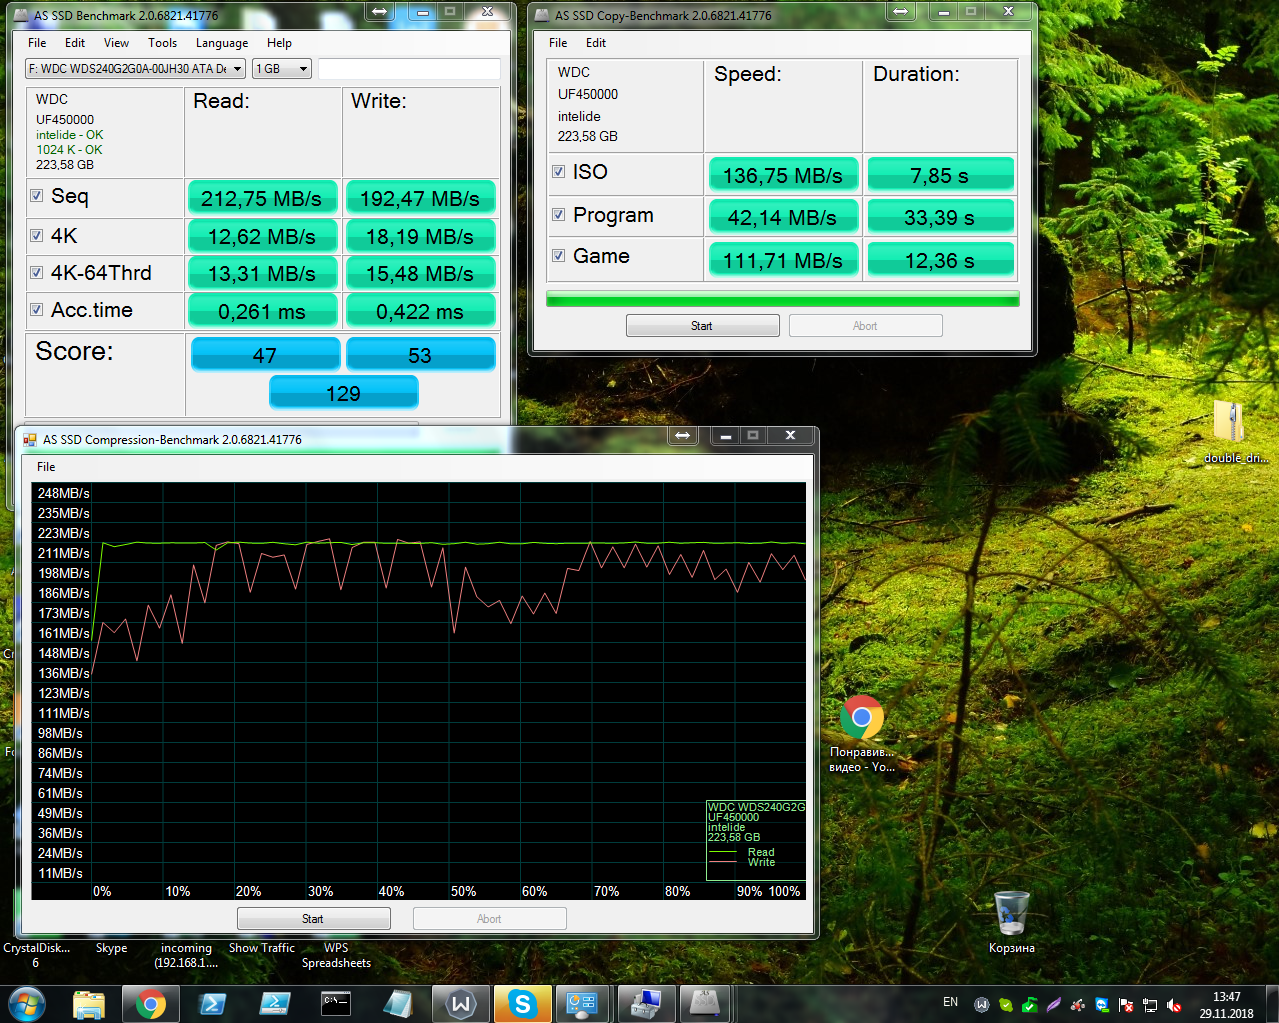Click the compression graph legend box
Image resolution: width=1279 pixels, height=1023 pixels.
click(756, 840)
